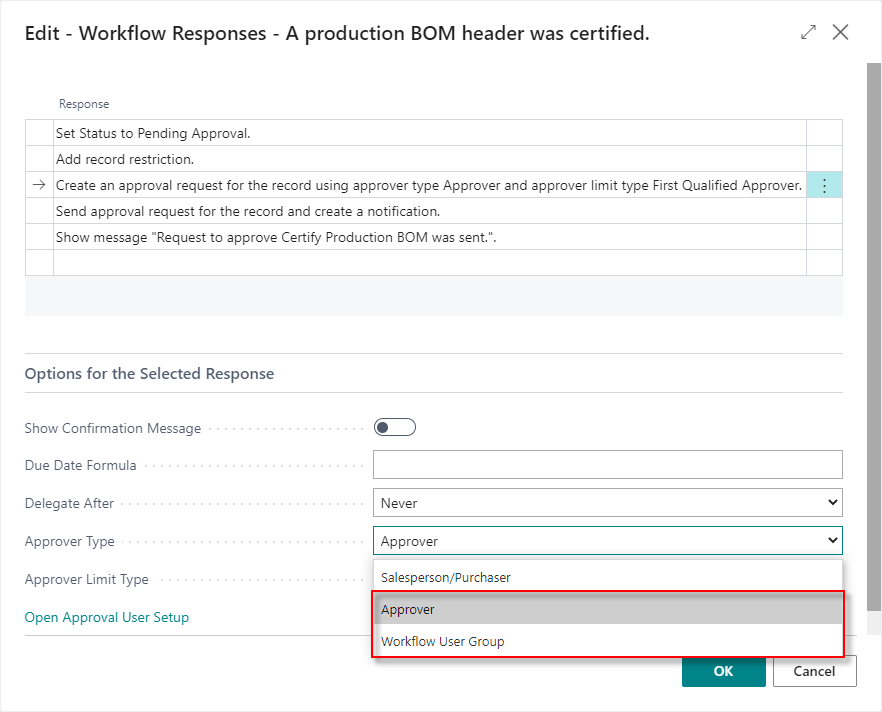Open Approval User Setup
The width and height of the screenshot is (882, 712).
pos(106,617)
